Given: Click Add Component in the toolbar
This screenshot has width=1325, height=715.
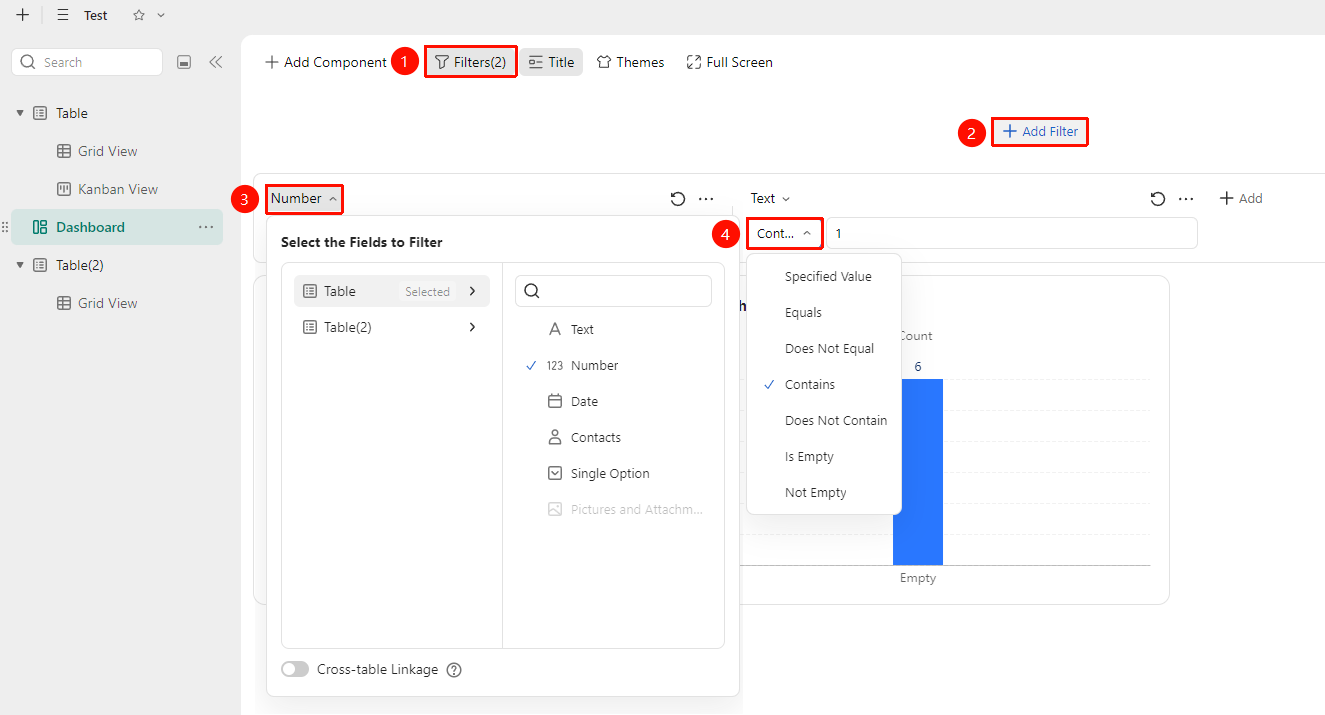Looking at the screenshot, I should coord(325,62).
